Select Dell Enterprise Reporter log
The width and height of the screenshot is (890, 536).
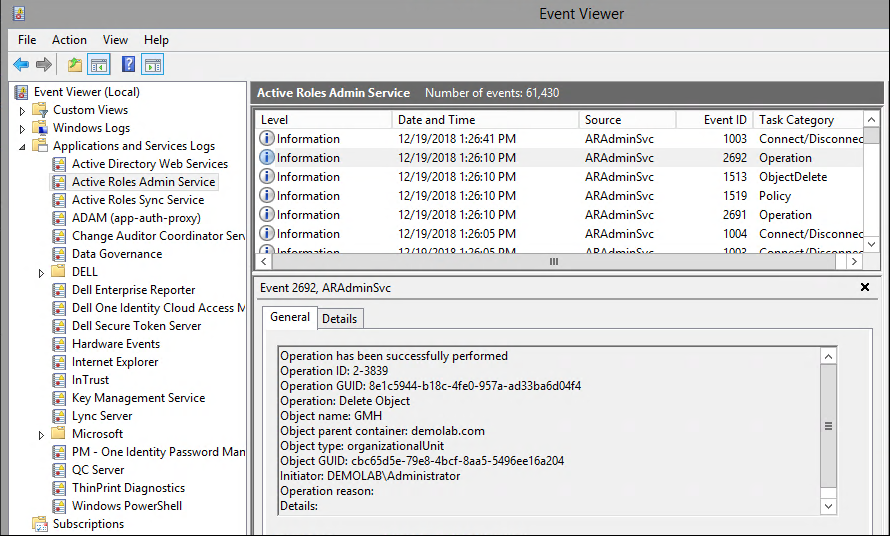pos(133,290)
